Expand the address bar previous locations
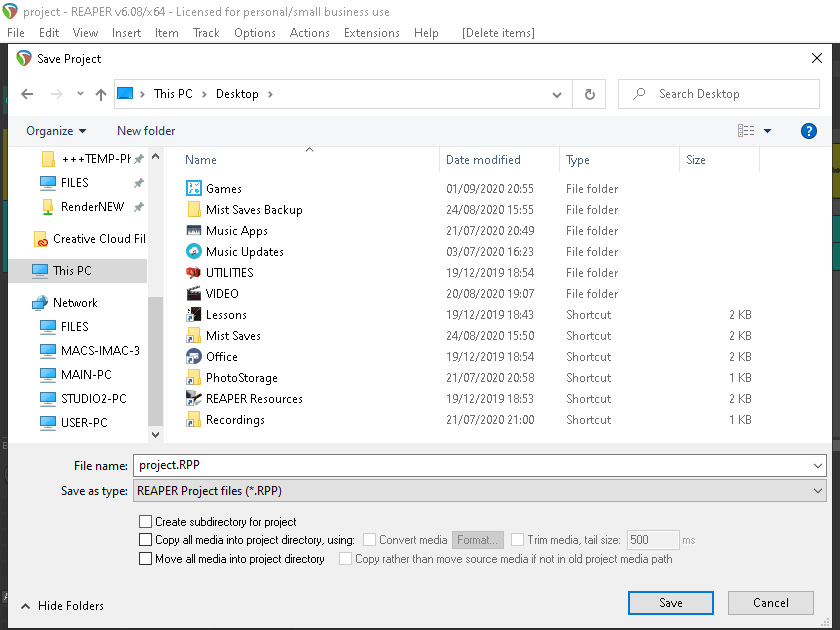The image size is (840, 630). [557, 95]
